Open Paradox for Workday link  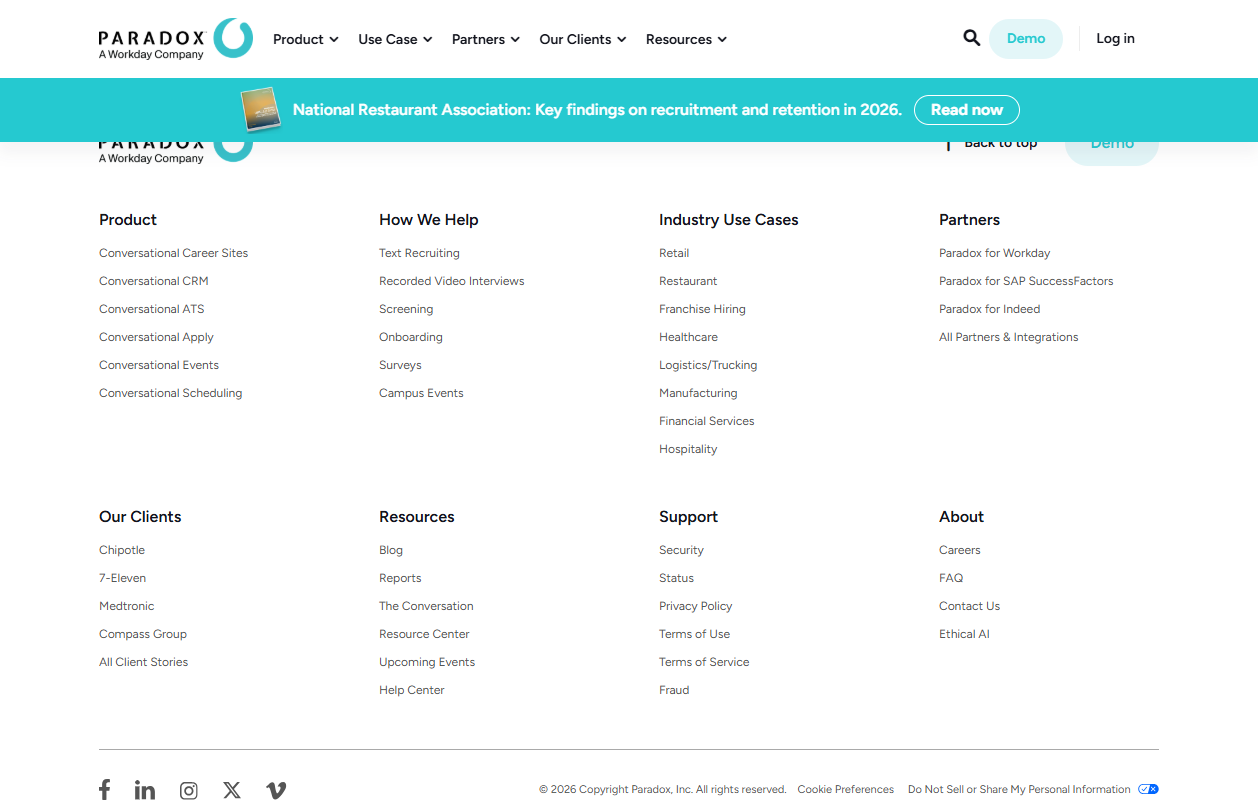(994, 253)
